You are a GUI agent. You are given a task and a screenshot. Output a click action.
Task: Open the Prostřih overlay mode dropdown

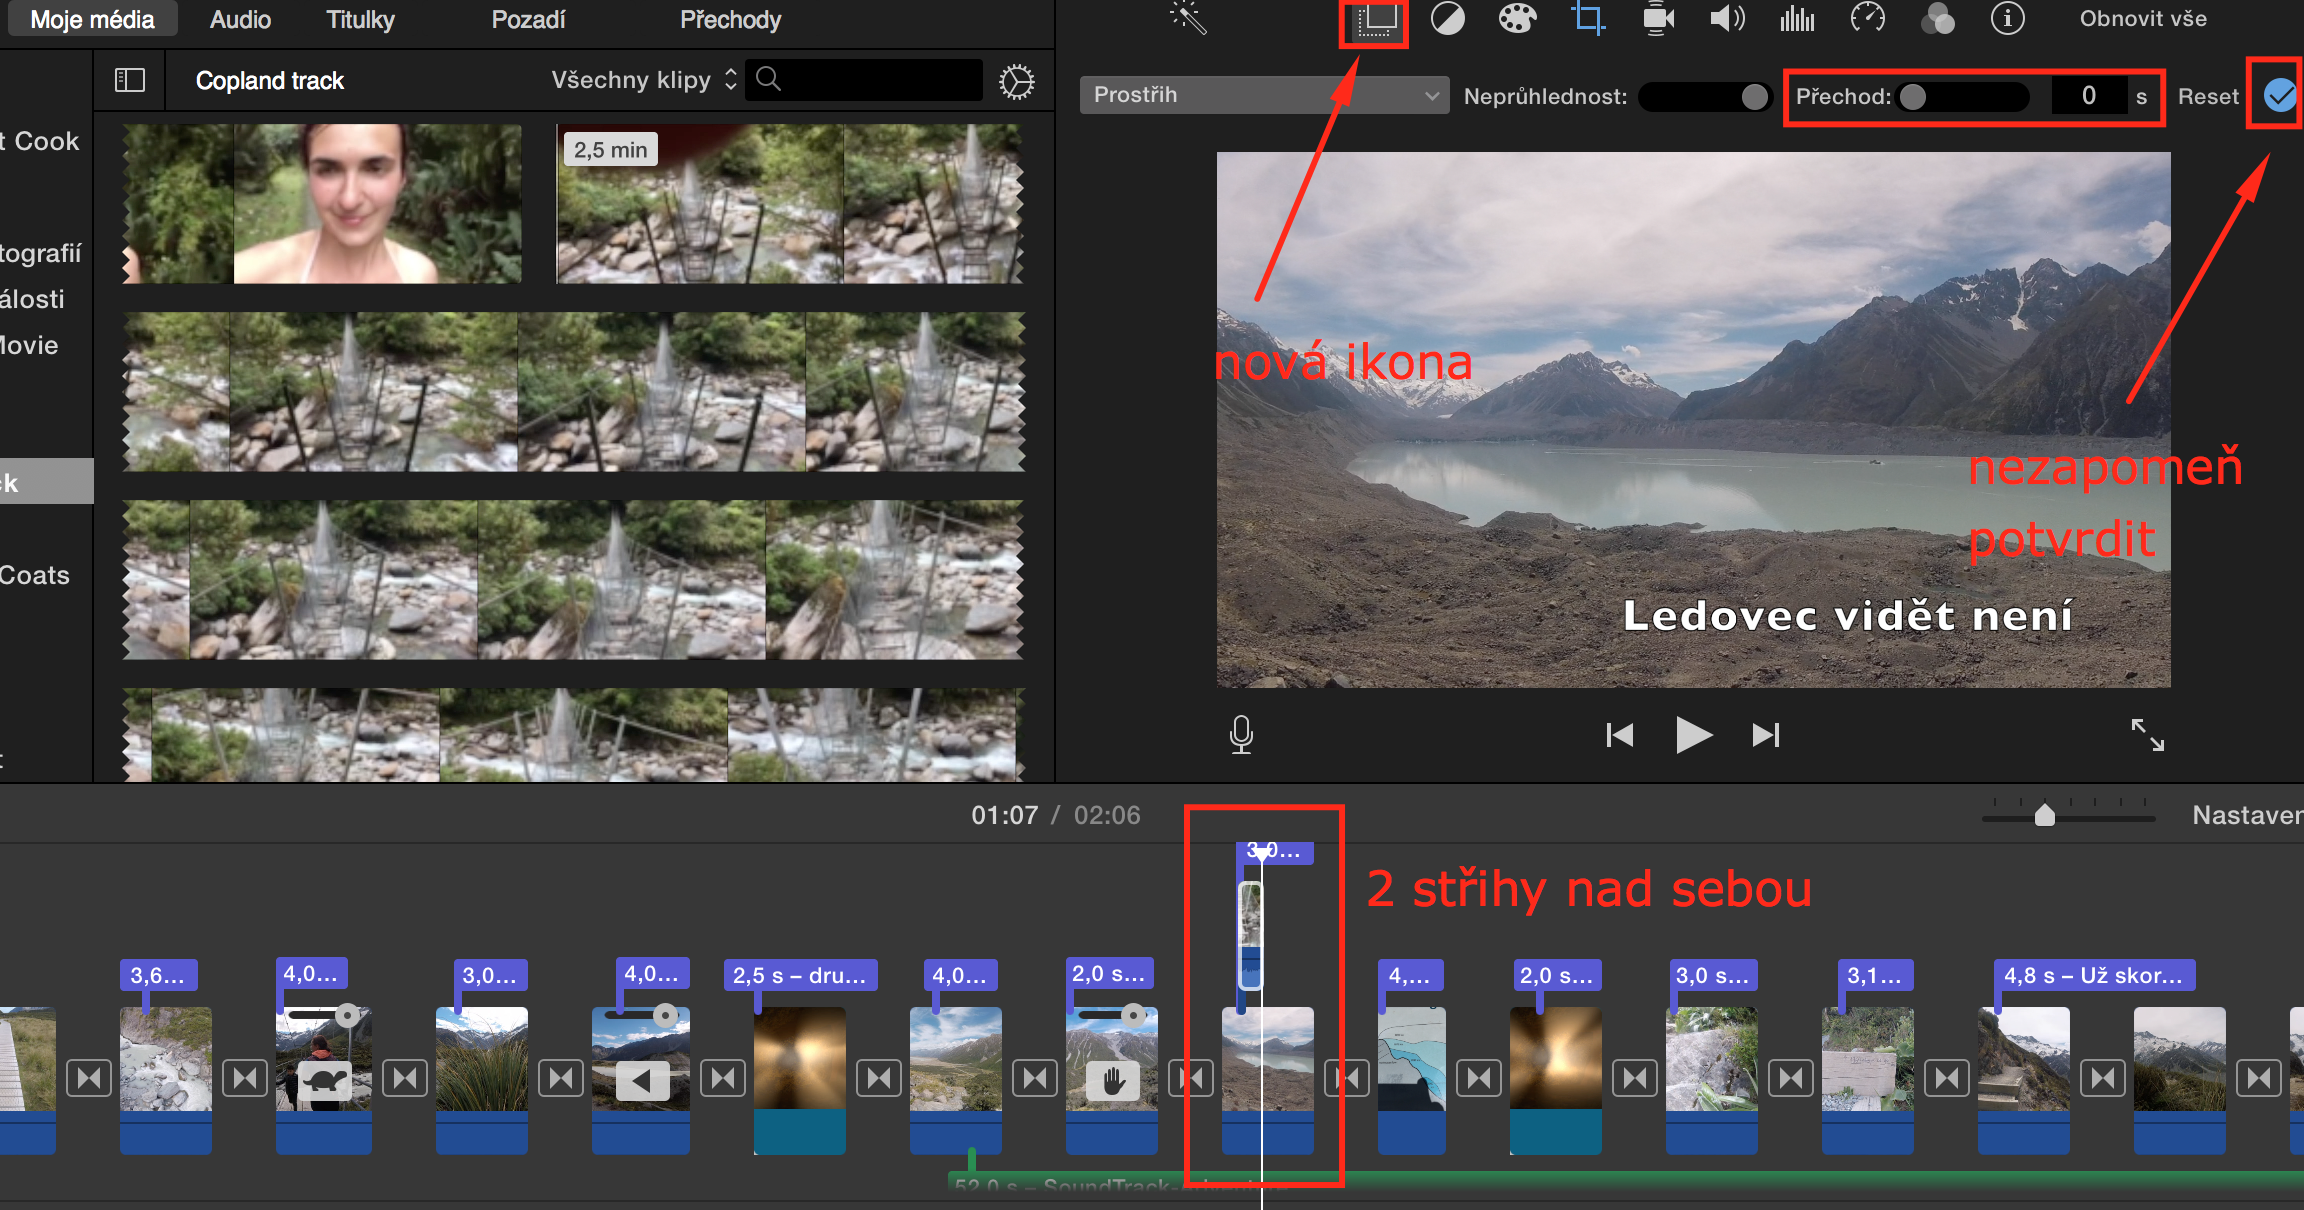(1264, 95)
